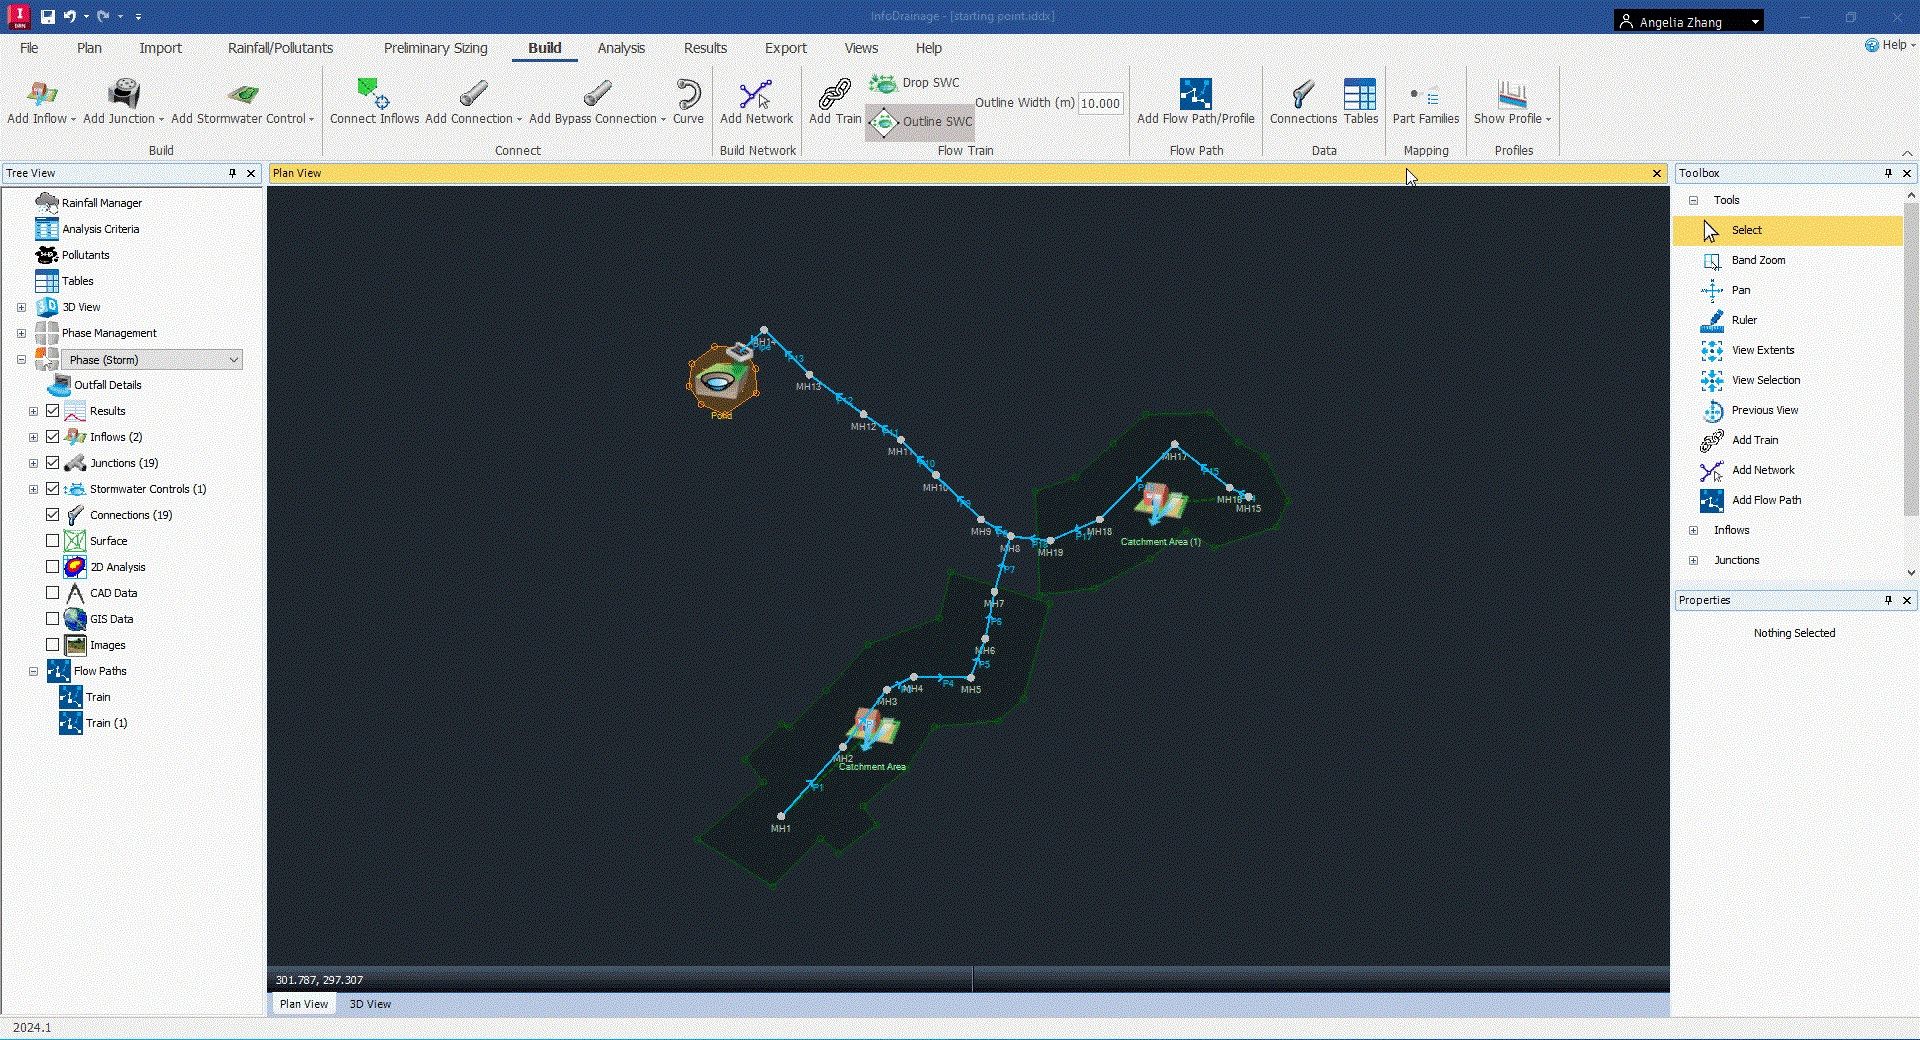Open the Analysis ribbon tab
This screenshot has width=1920, height=1040.
pos(620,48)
